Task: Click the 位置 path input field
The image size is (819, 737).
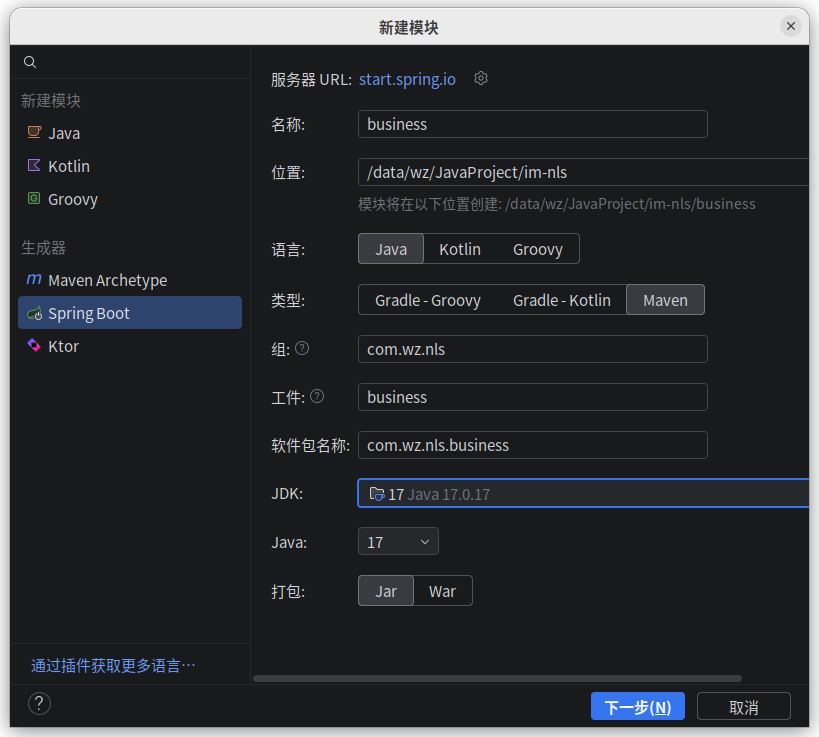Action: click(x=583, y=172)
